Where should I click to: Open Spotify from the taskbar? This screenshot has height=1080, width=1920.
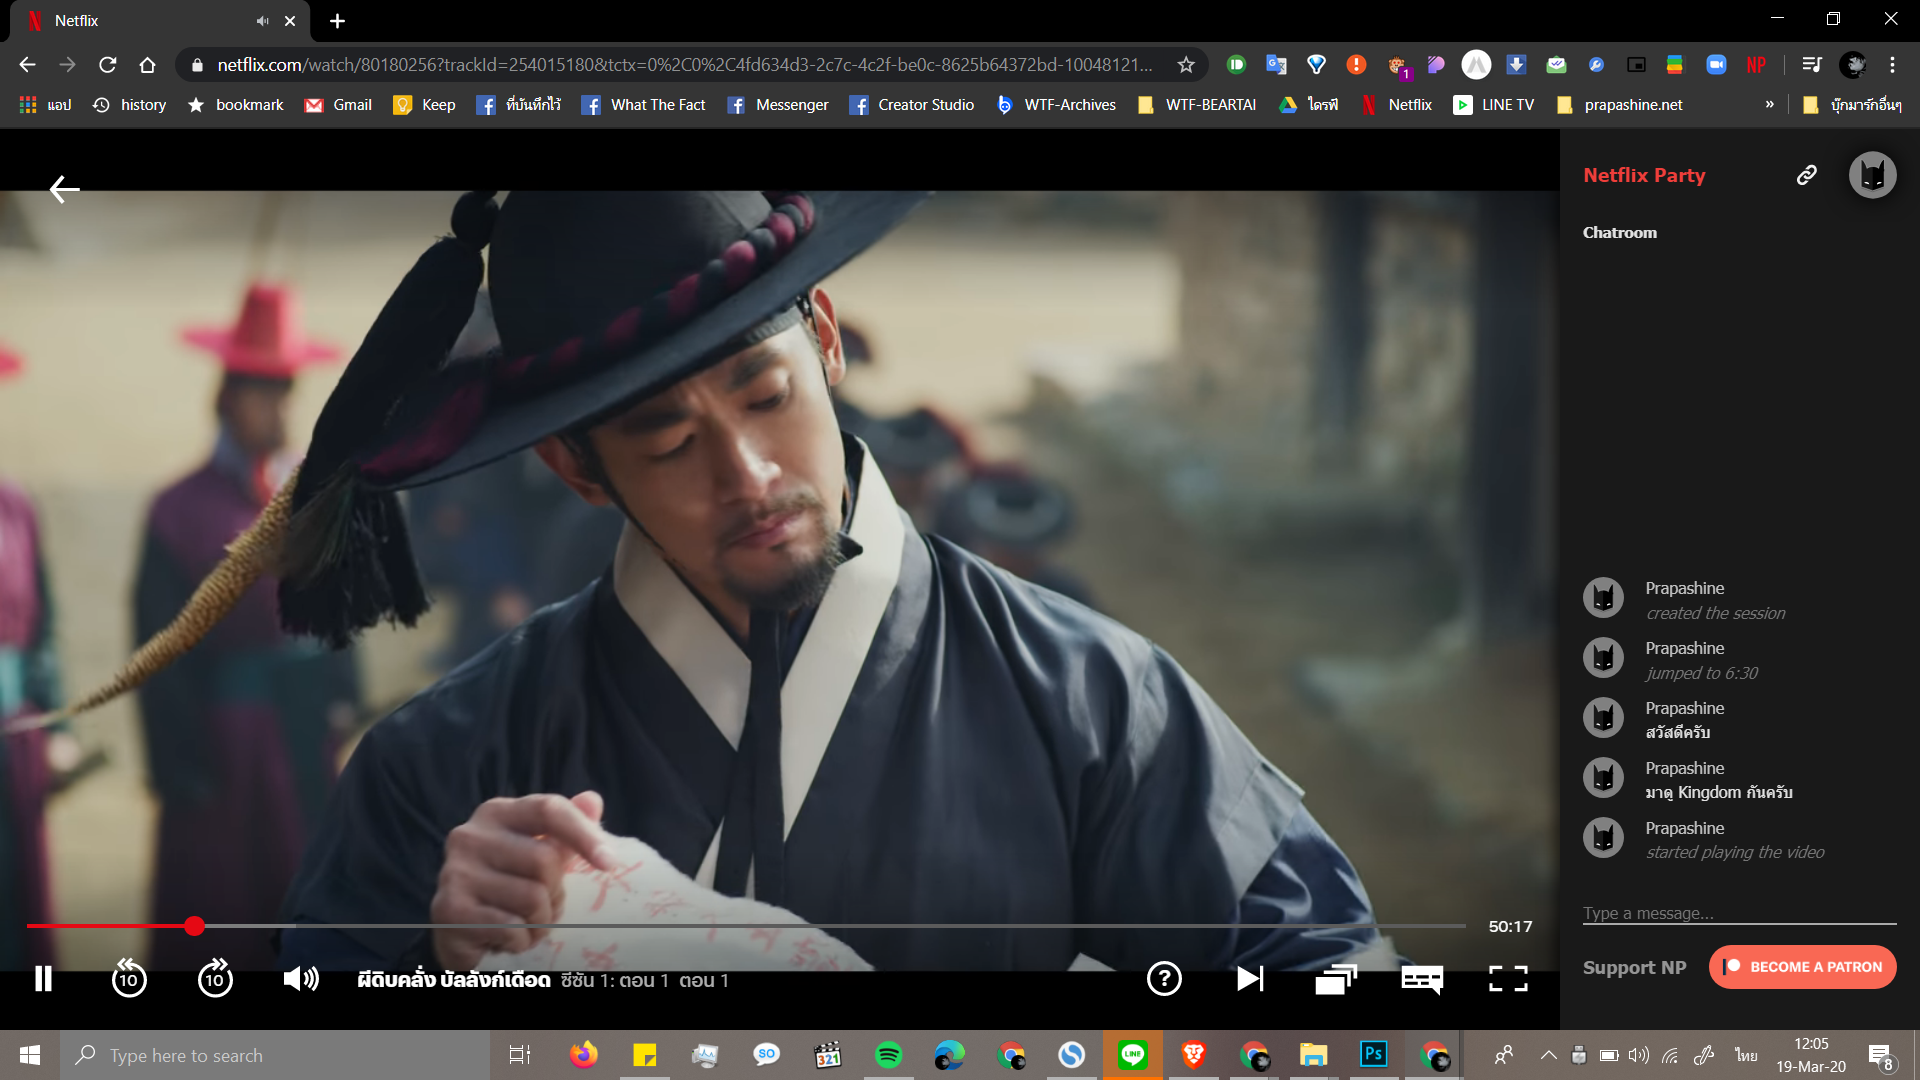point(888,1055)
